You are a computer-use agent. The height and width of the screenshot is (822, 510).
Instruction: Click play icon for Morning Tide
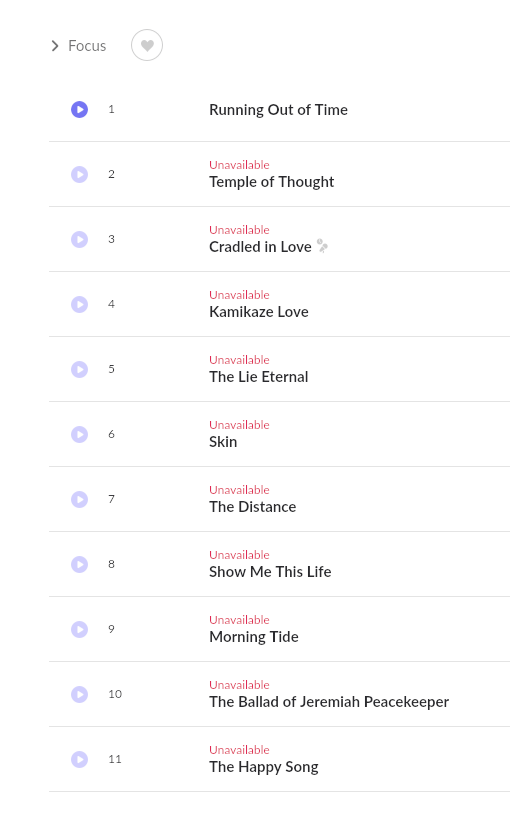[x=80, y=630]
